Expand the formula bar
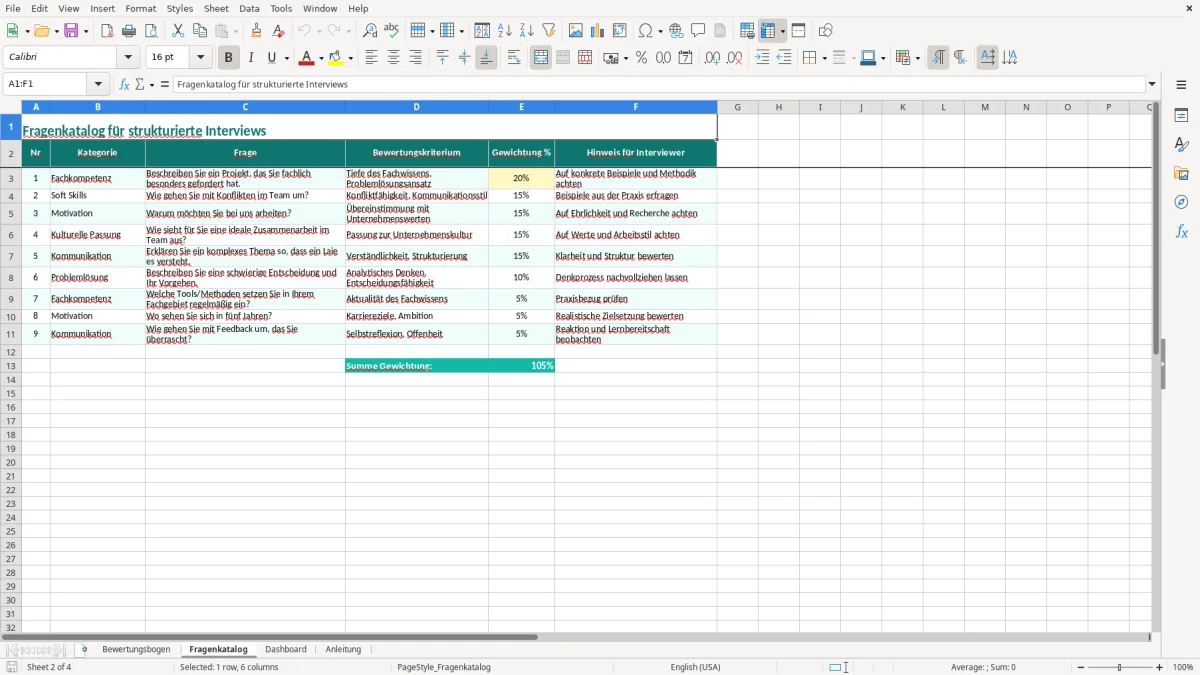 1152,84
